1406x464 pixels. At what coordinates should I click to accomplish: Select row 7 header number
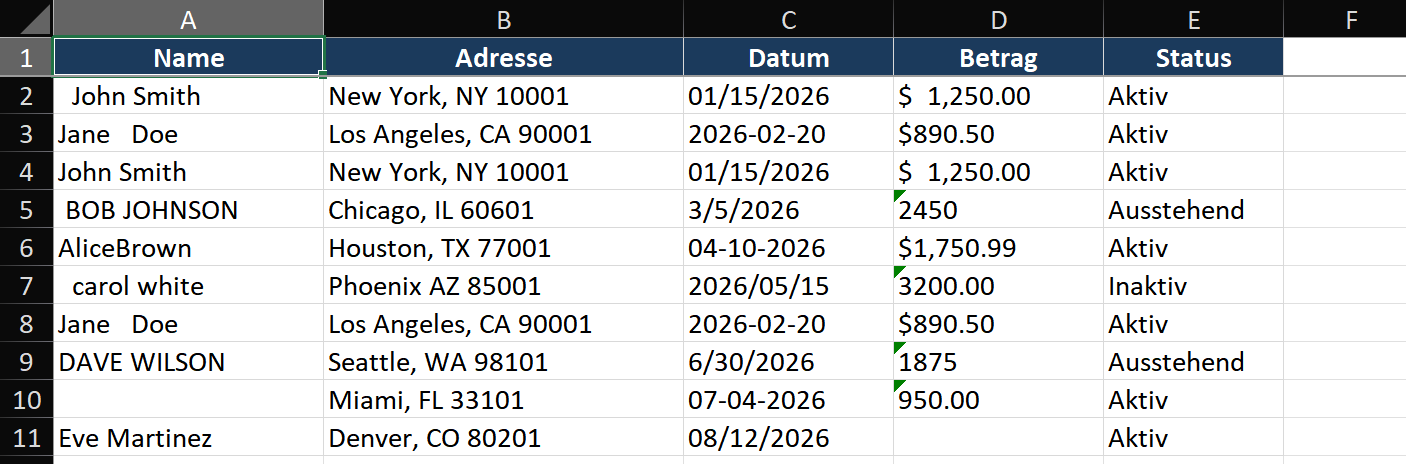[26, 285]
